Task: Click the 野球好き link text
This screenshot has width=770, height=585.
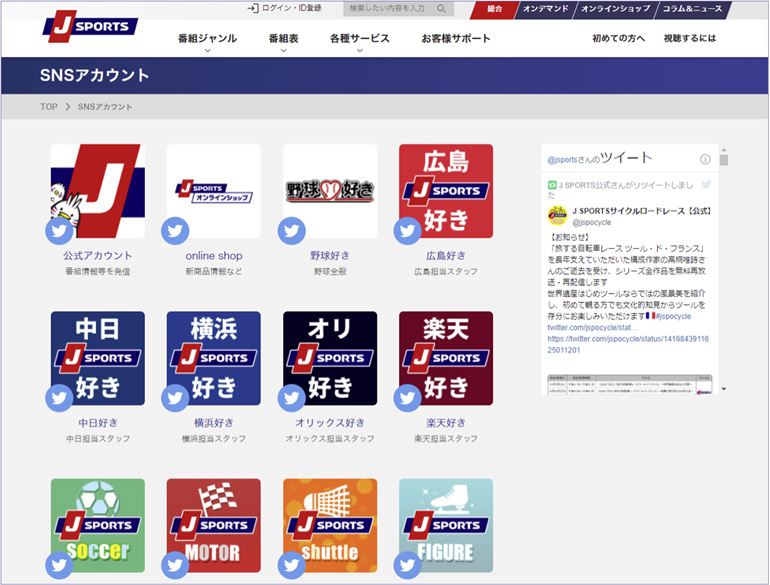Action: [330, 255]
